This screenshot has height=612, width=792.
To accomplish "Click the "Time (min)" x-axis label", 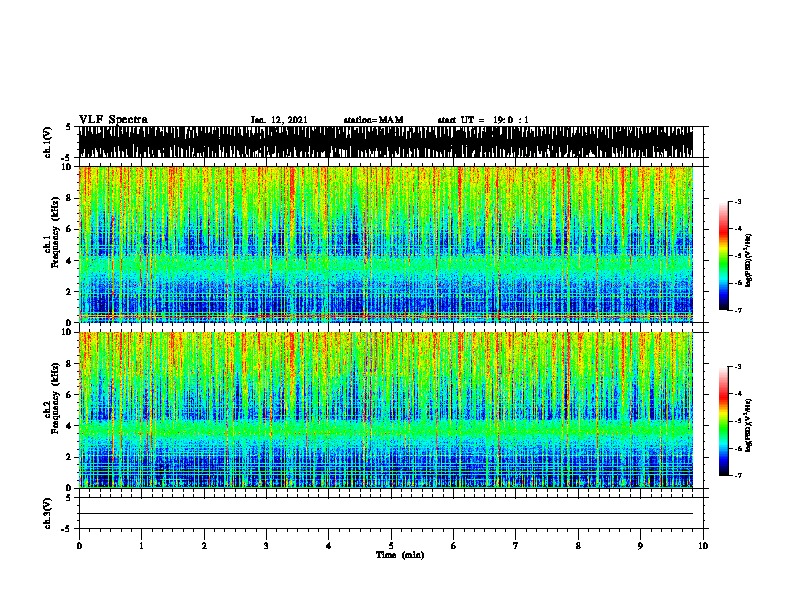I will point(400,555).
